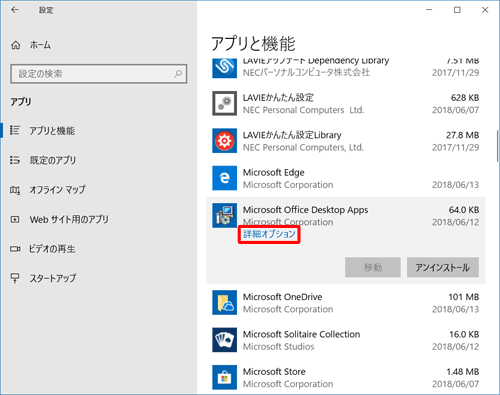This screenshot has height=395, width=500.
Task: Click the Microsoft Studios publisher text
Action: (278, 347)
